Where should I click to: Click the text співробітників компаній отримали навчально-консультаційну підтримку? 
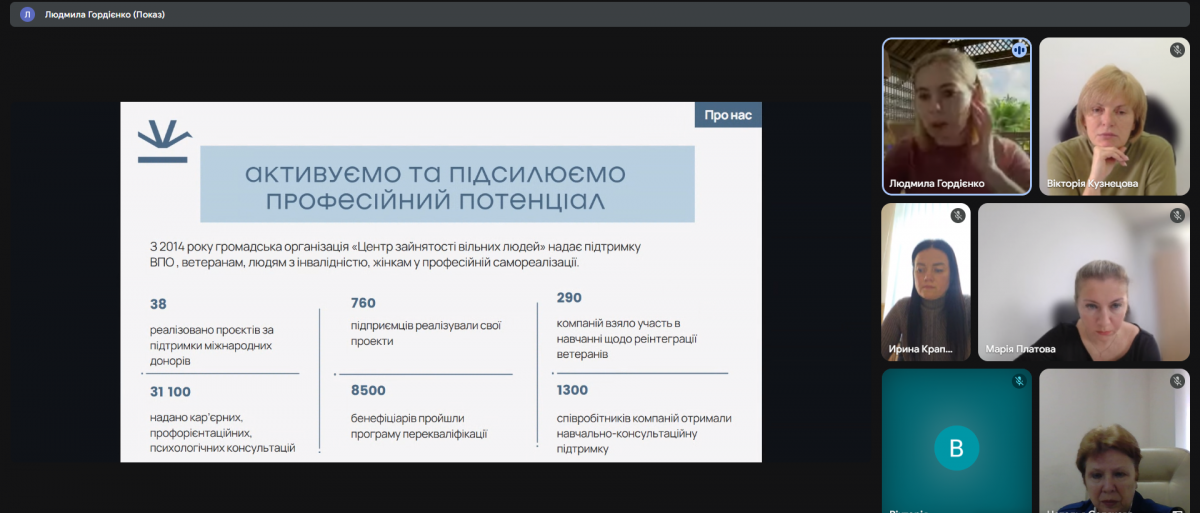click(644, 433)
